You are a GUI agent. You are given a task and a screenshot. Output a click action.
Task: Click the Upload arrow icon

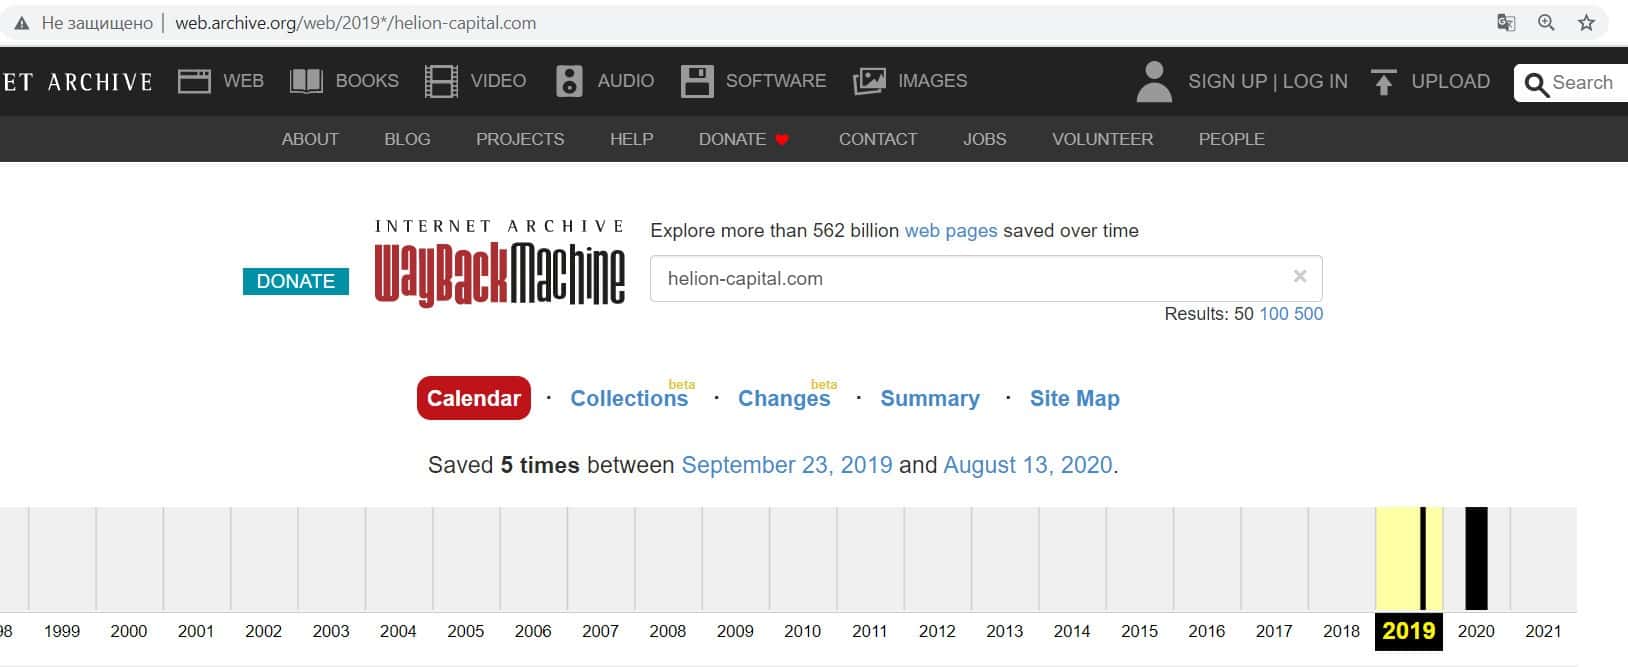[x=1384, y=82]
